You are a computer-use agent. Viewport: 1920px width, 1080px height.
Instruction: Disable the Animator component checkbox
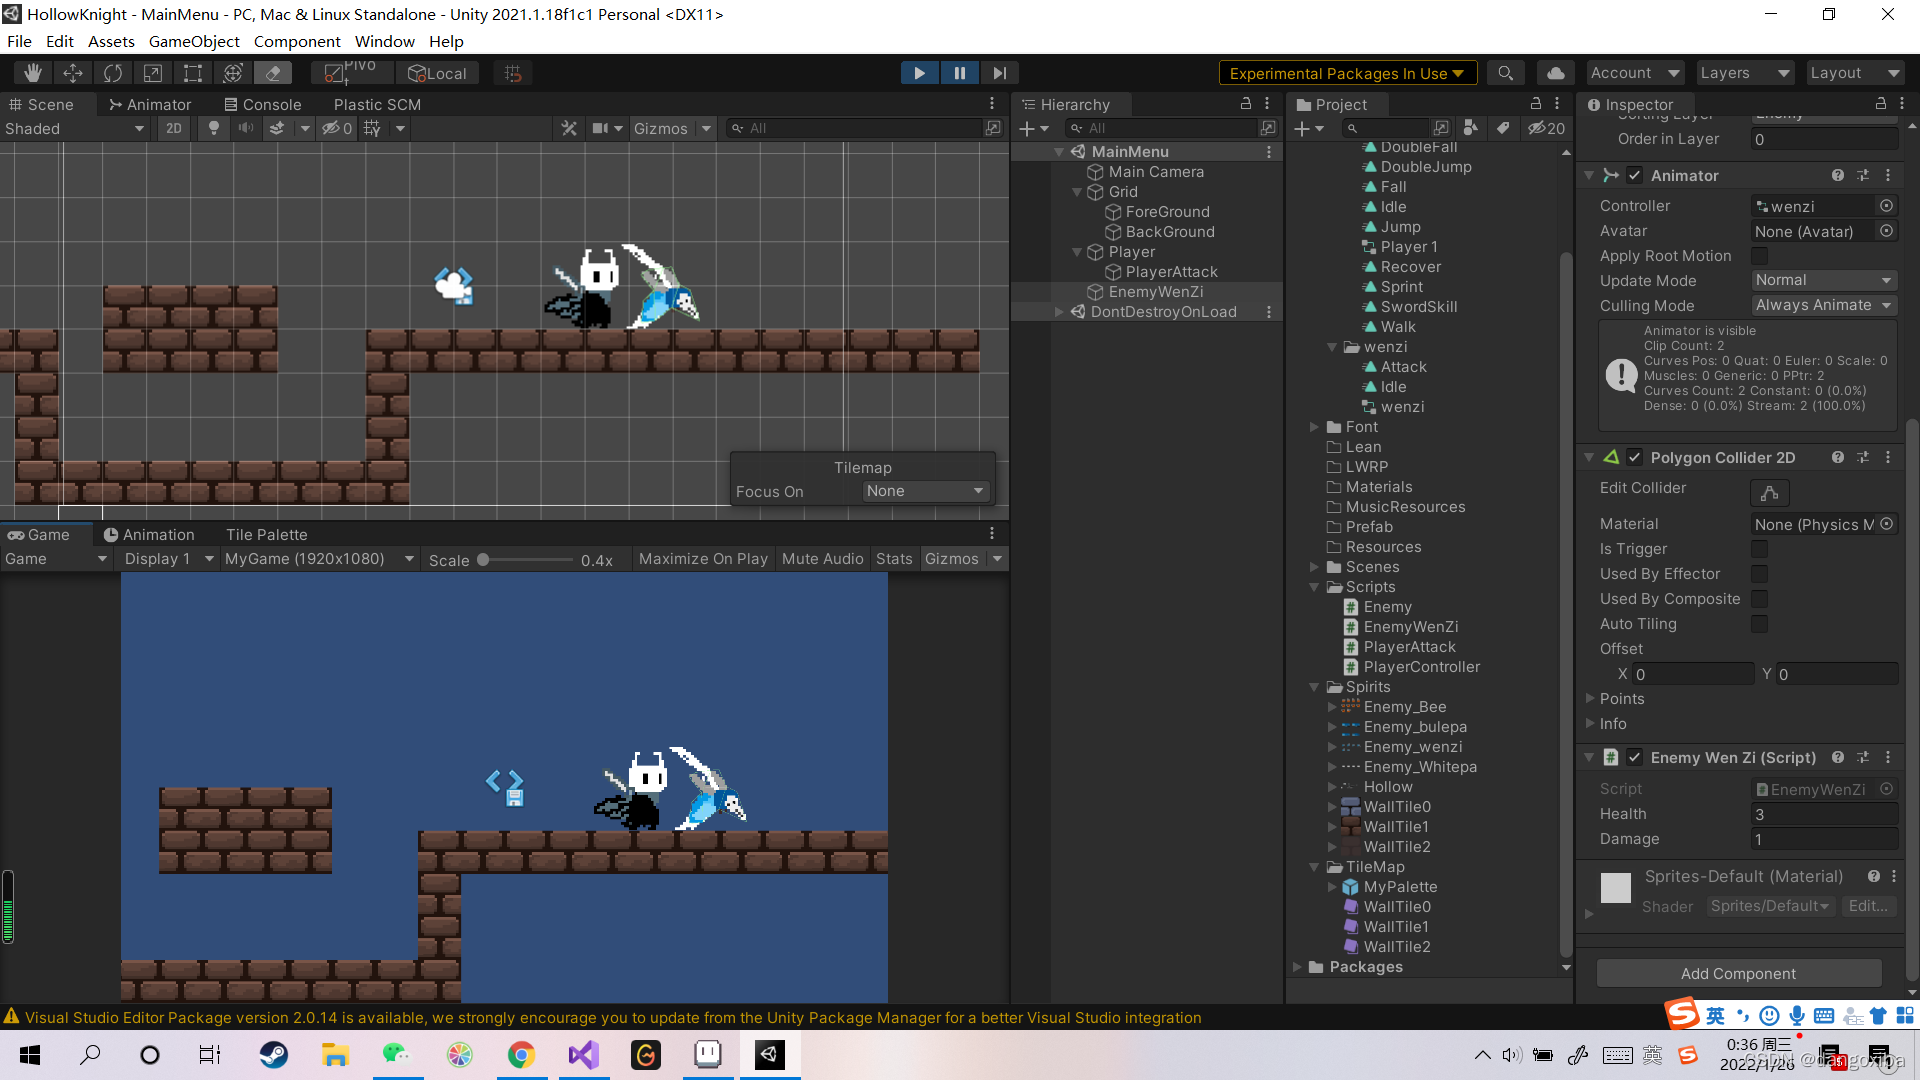click(x=1635, y=175)
